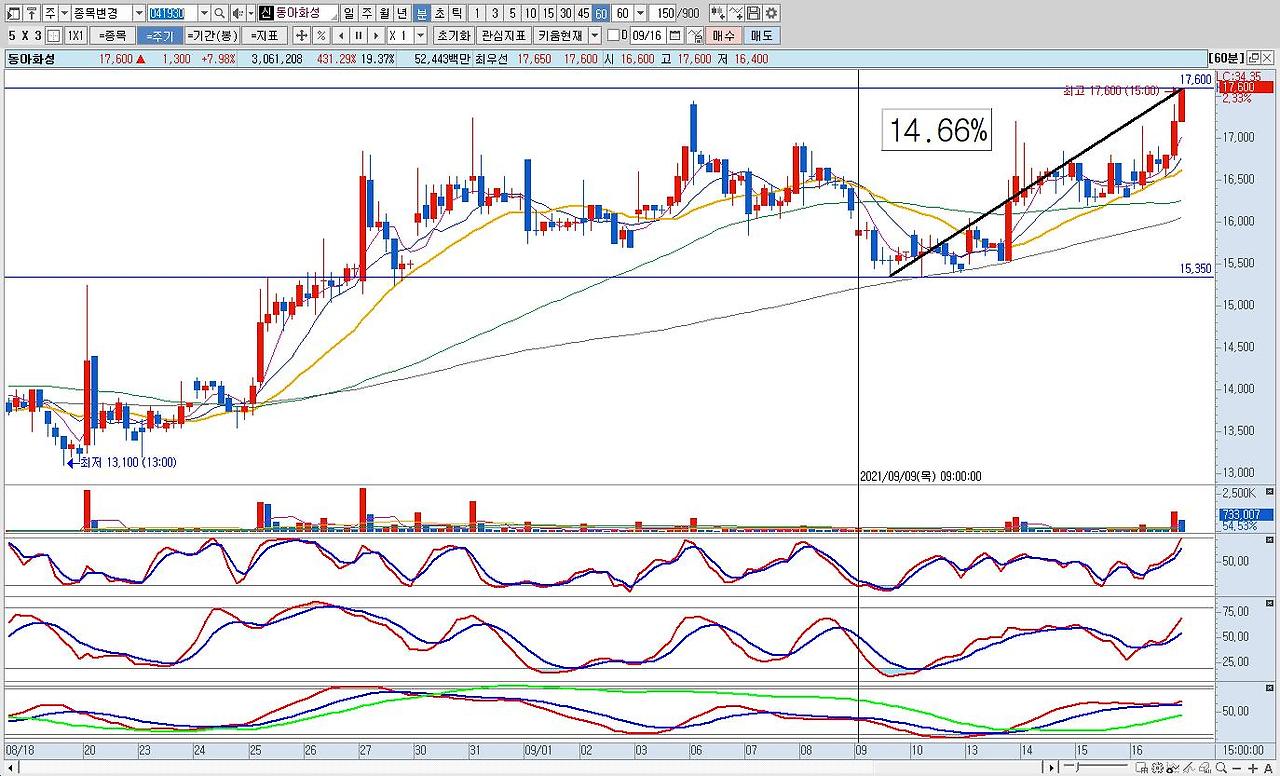Viewport: 1280px width, 776px height.
Task: Click the A auto-fit icon at bottom right
Action: point(1268,768)
